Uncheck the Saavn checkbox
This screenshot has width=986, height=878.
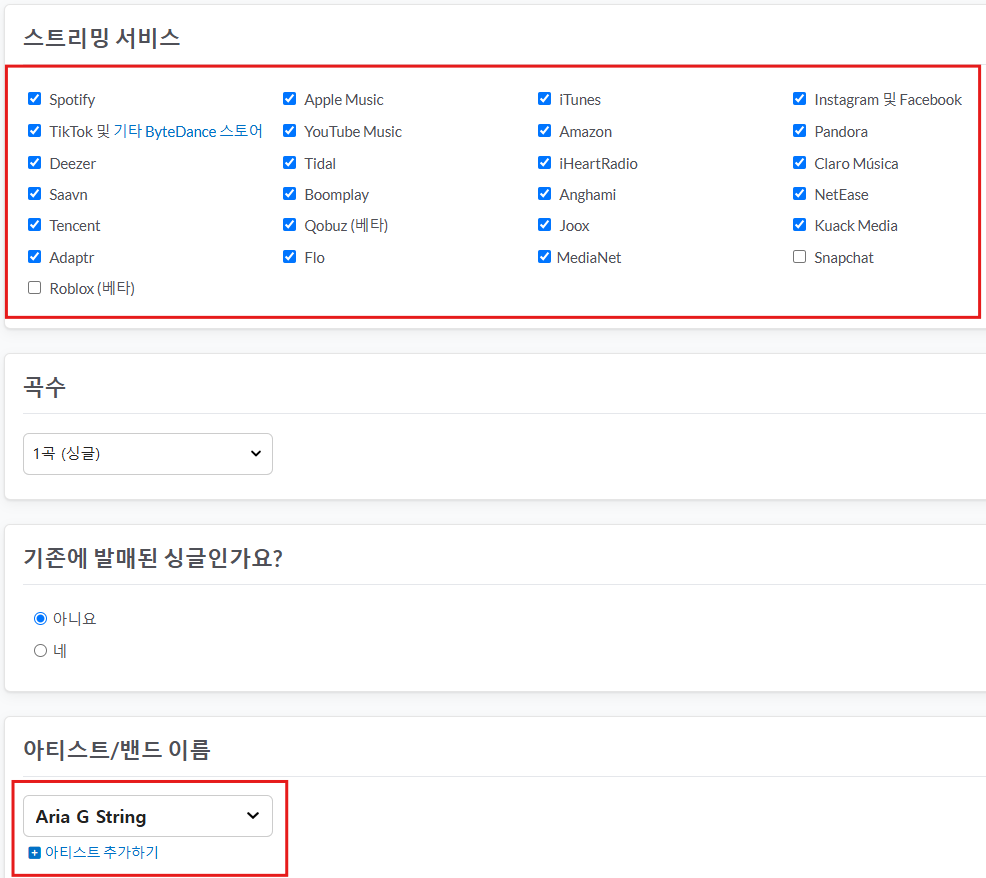pos(35,194)
